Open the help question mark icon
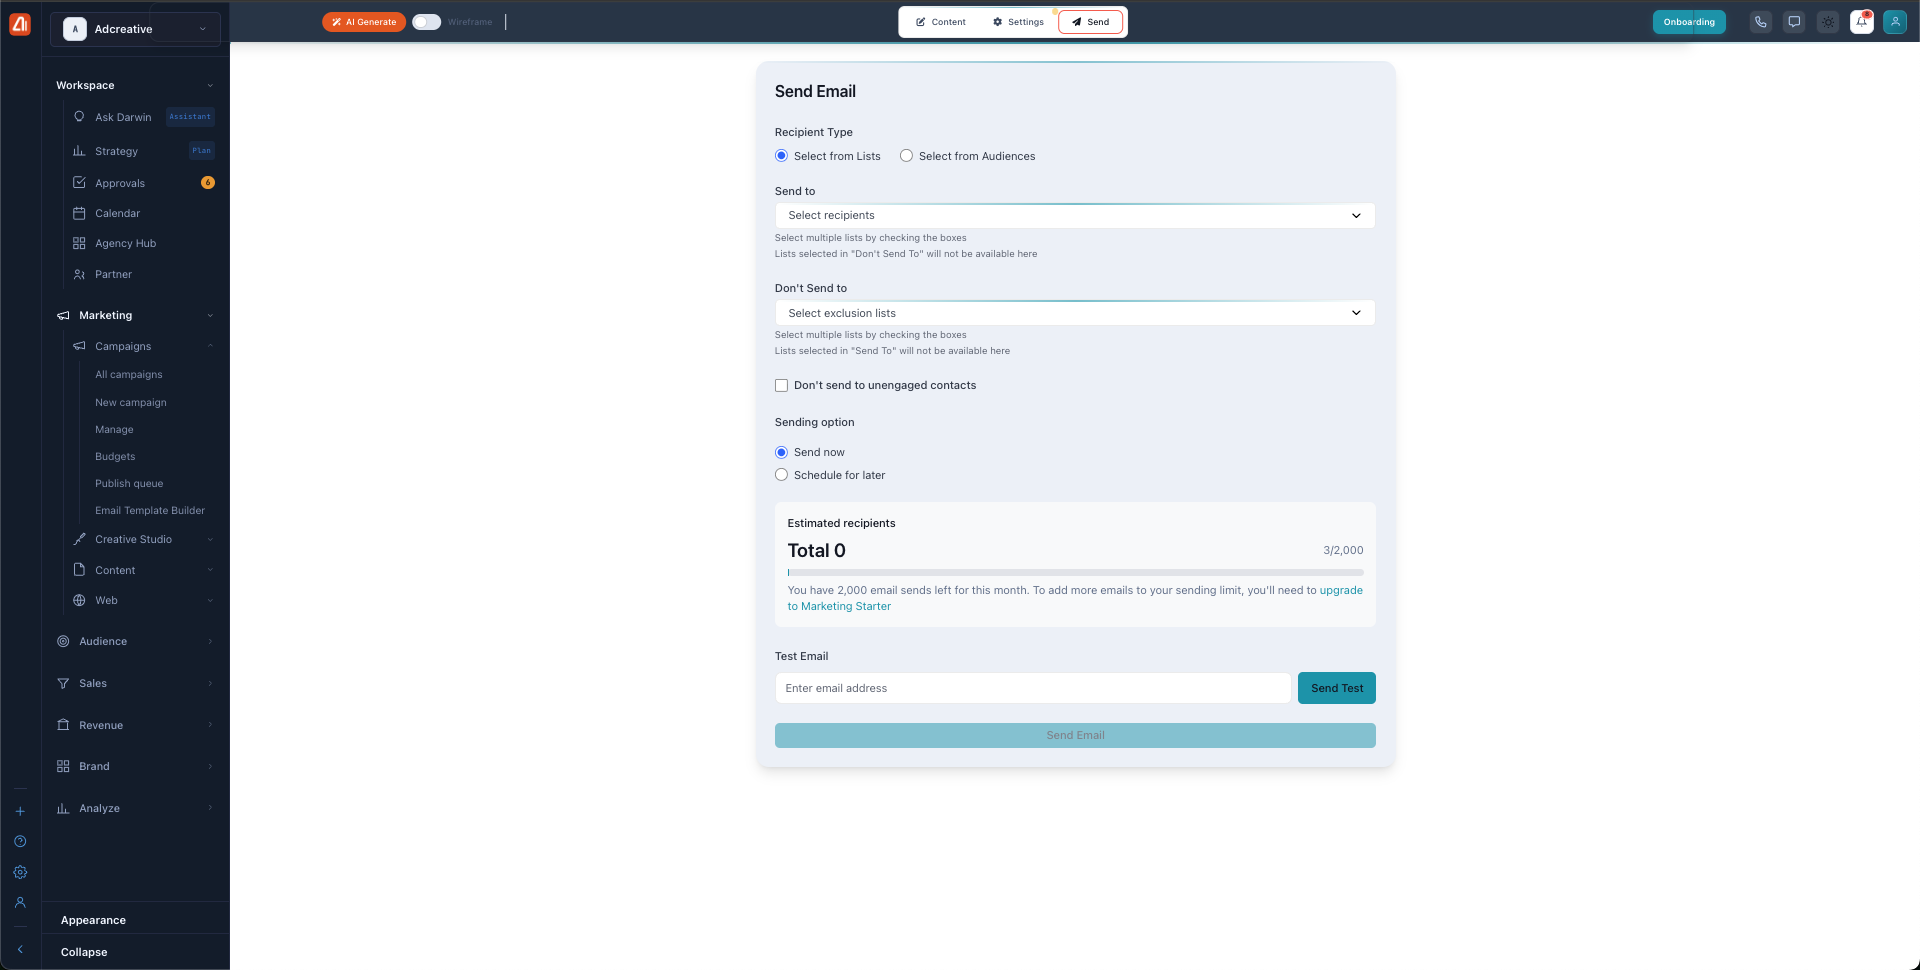The image size is (1920, 970). click(20, 842)
